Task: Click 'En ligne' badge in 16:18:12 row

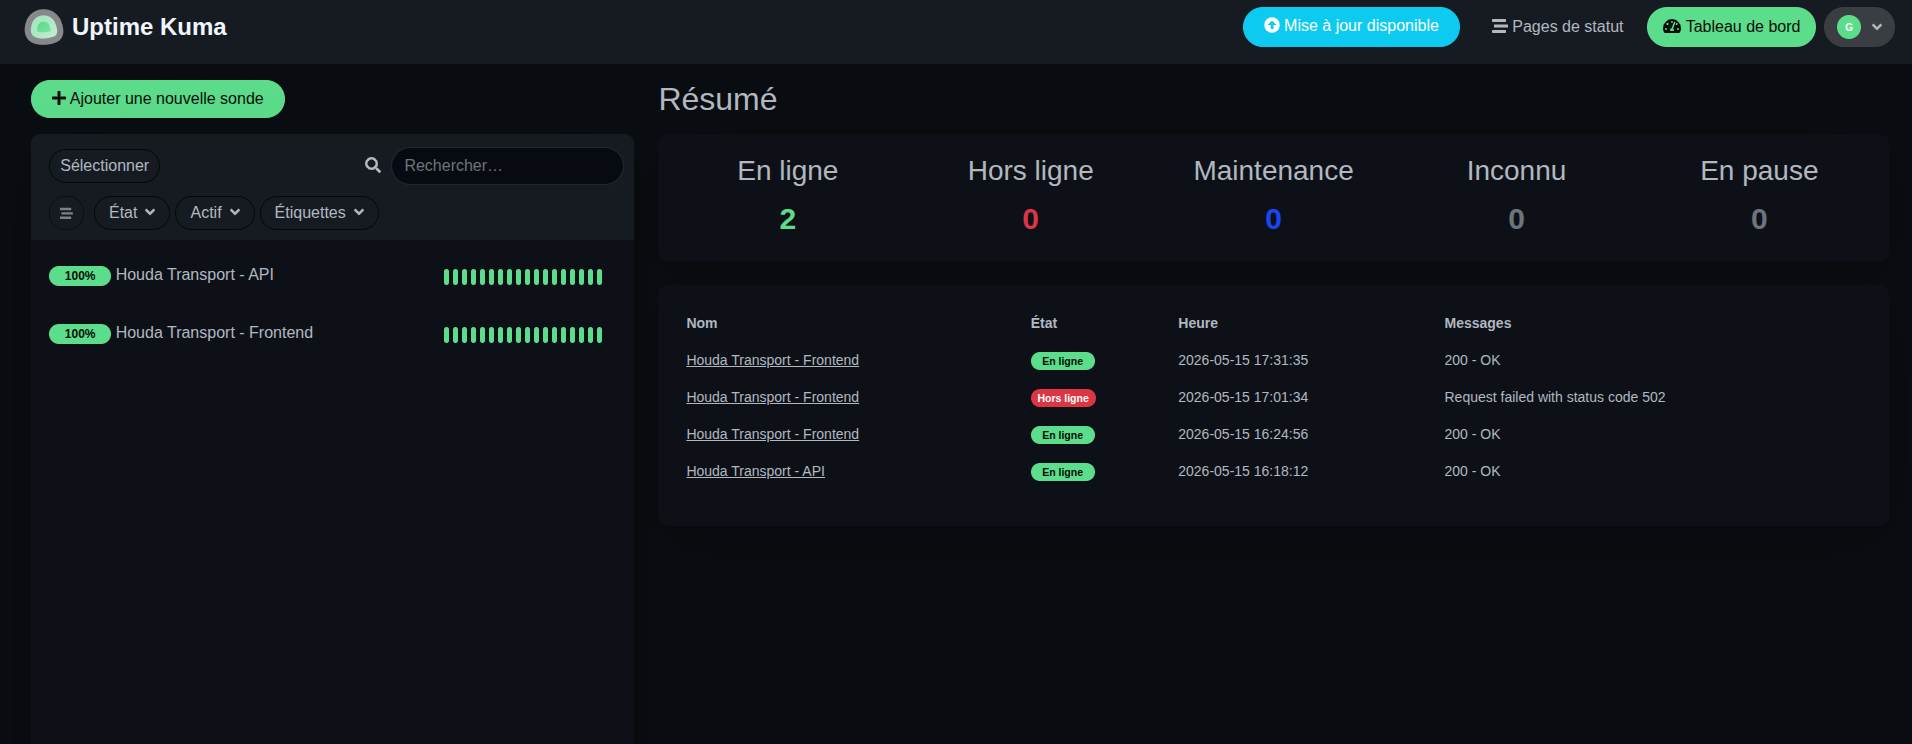Action: [1063, 472]
